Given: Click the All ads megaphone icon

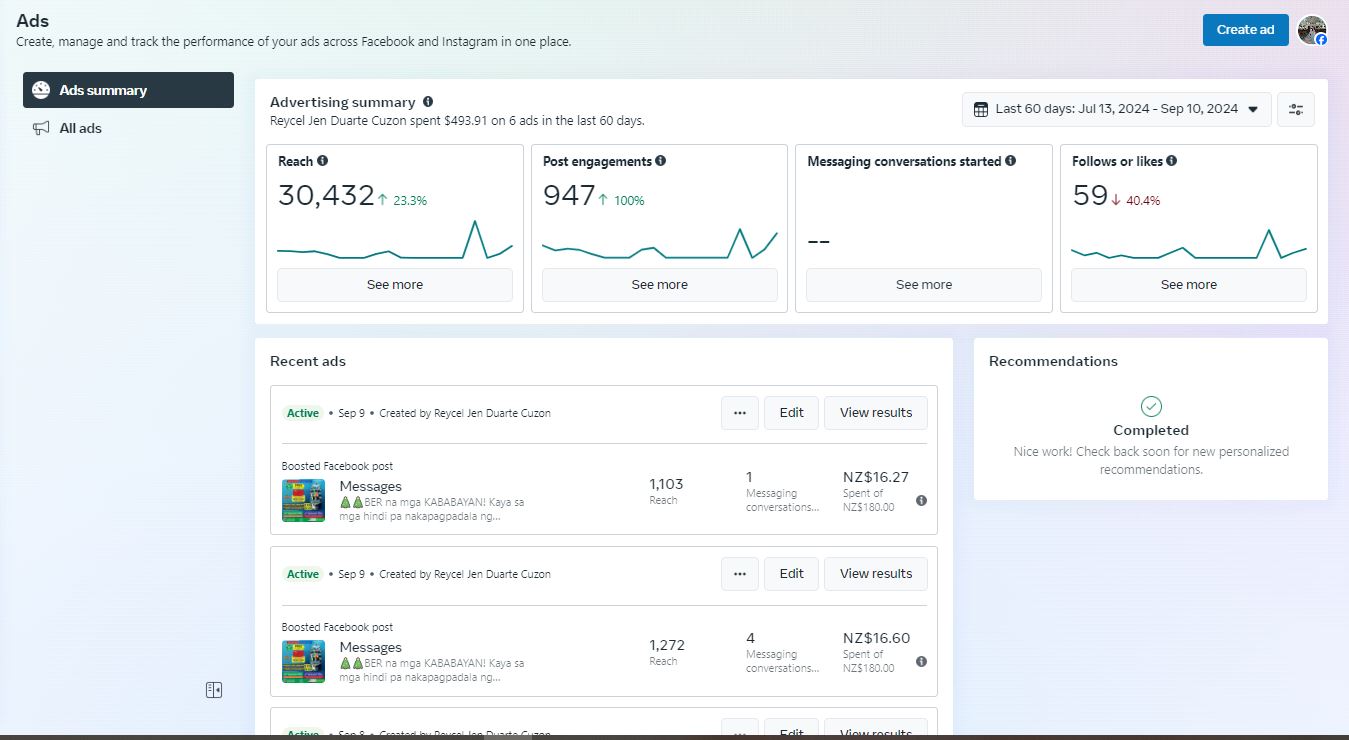Looking at the screenshot, I should (41, 128).
